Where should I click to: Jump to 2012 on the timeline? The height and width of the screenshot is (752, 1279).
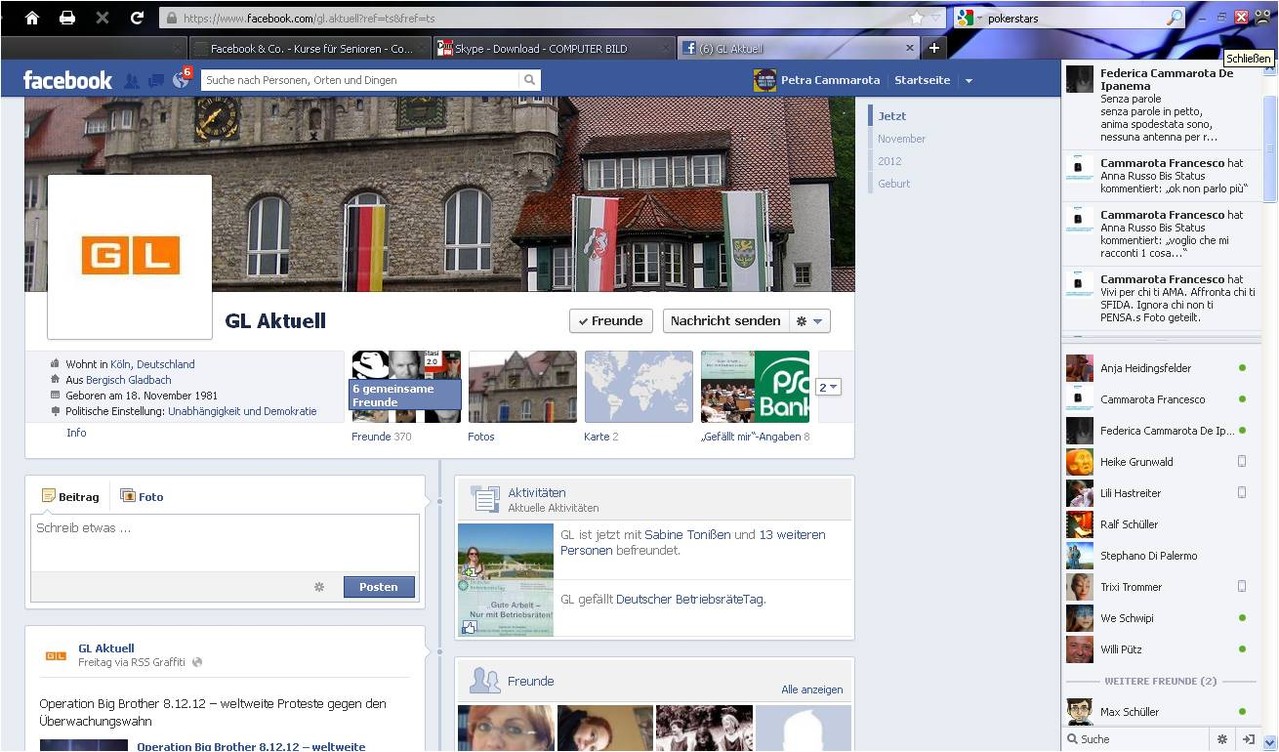click(889, 161)
